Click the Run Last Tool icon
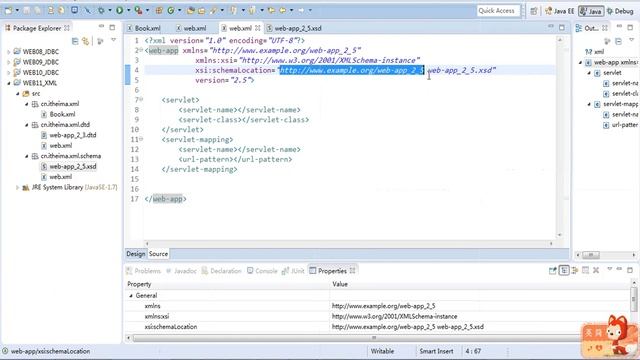The width and height of the screenshot is (640, 360). tap(138, 10)
